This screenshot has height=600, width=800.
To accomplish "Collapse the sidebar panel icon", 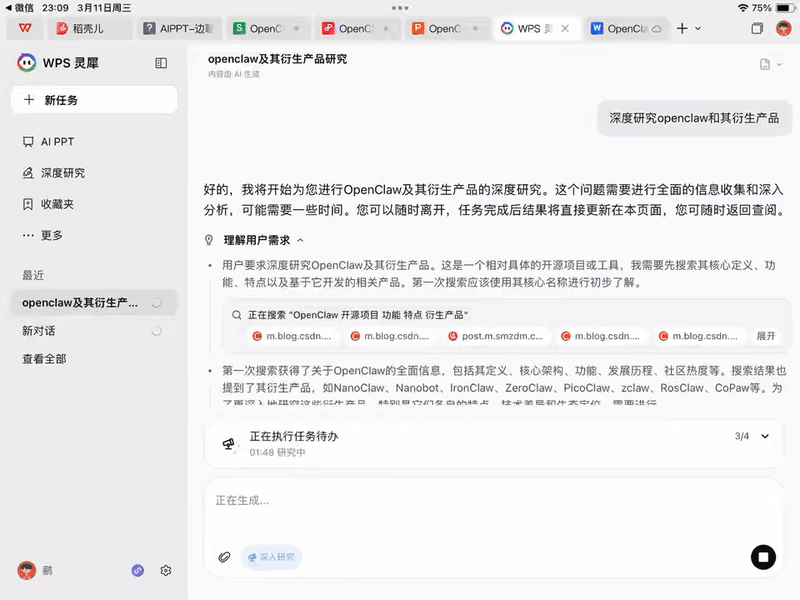I will (161, 63).
